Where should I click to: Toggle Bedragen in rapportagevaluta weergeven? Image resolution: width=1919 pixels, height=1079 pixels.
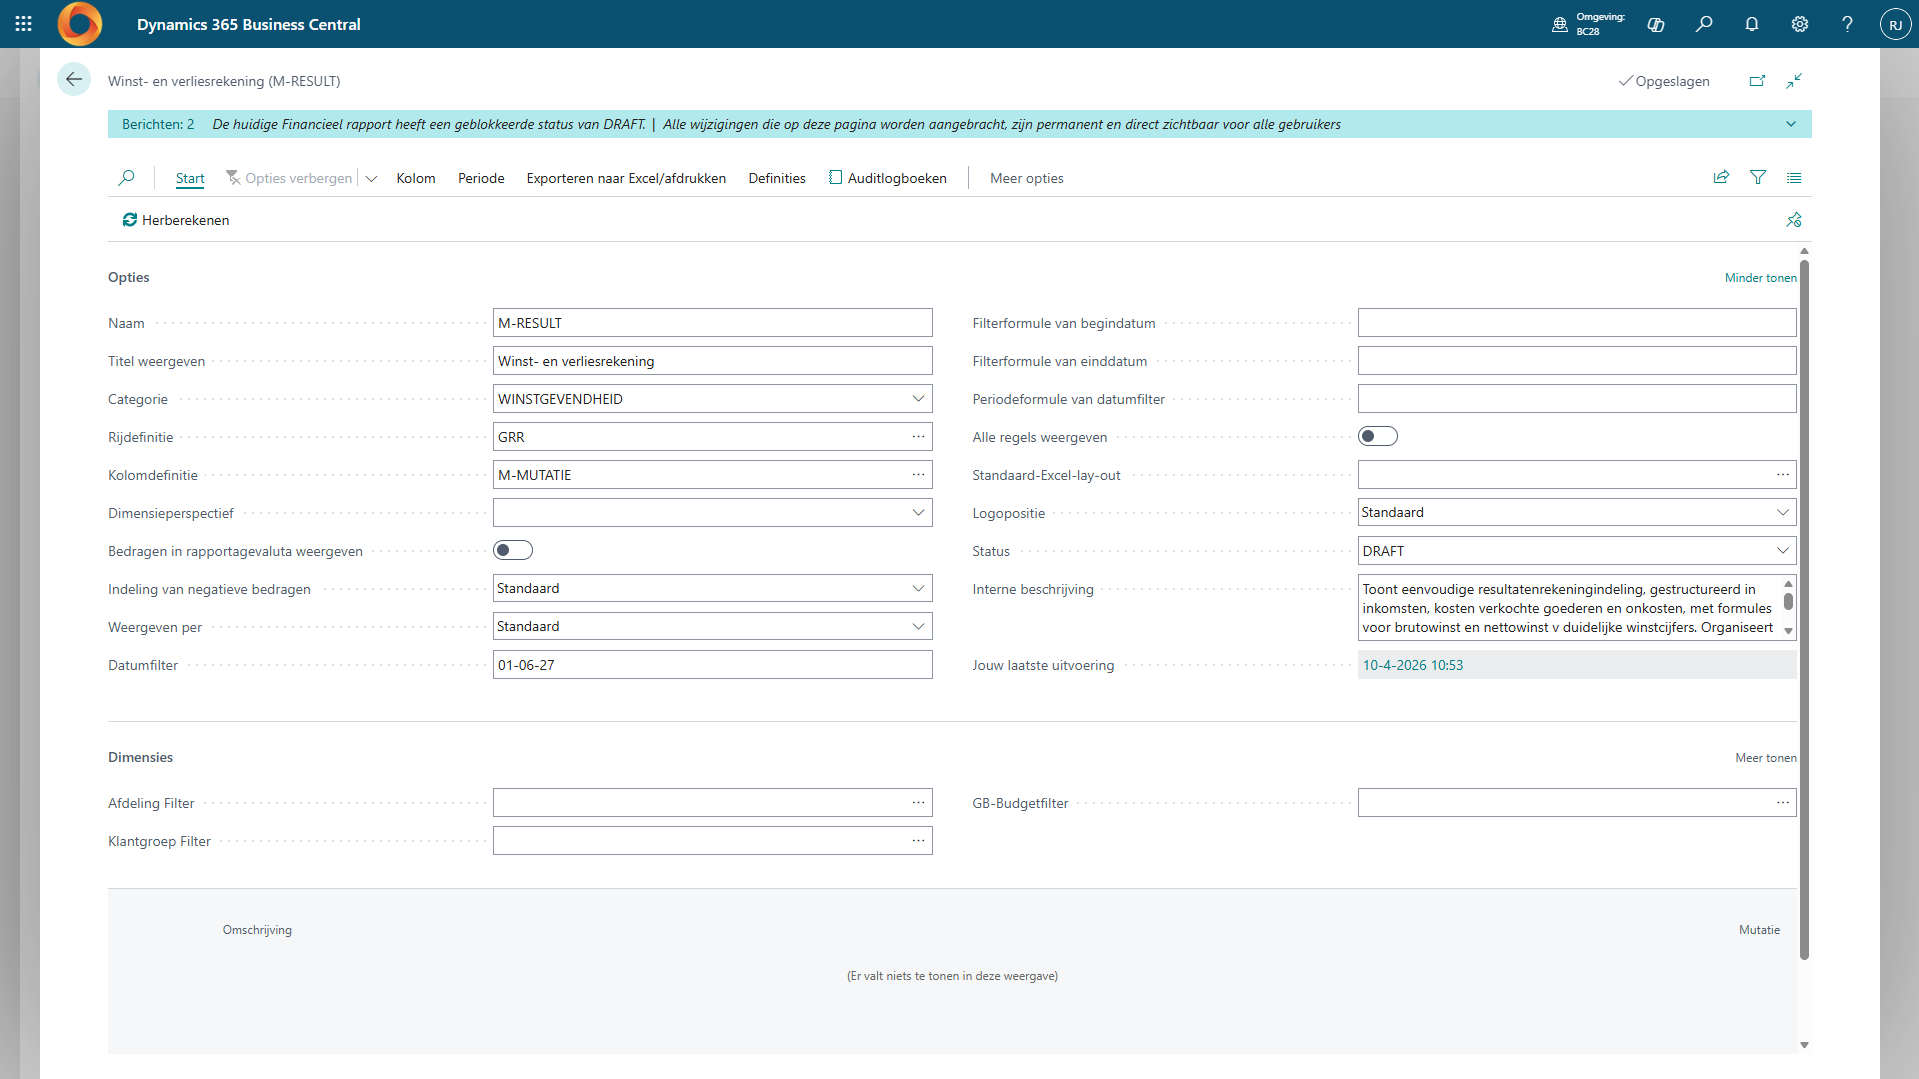coord(513,551)
